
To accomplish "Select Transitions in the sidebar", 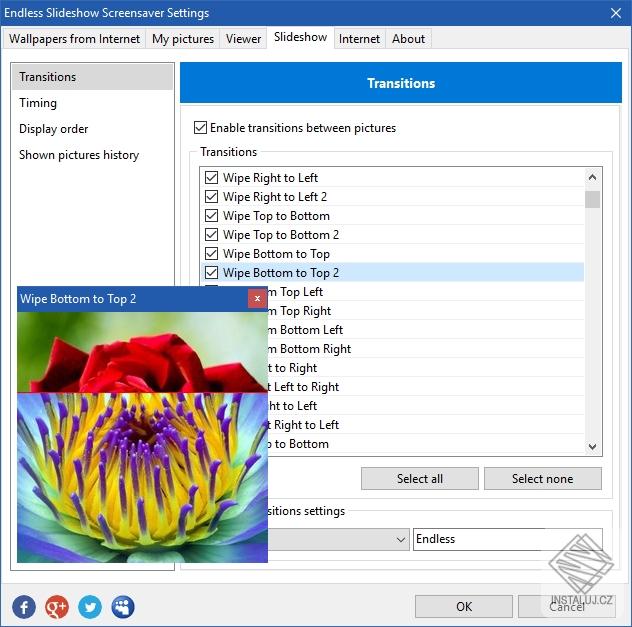I will (93, 77).
